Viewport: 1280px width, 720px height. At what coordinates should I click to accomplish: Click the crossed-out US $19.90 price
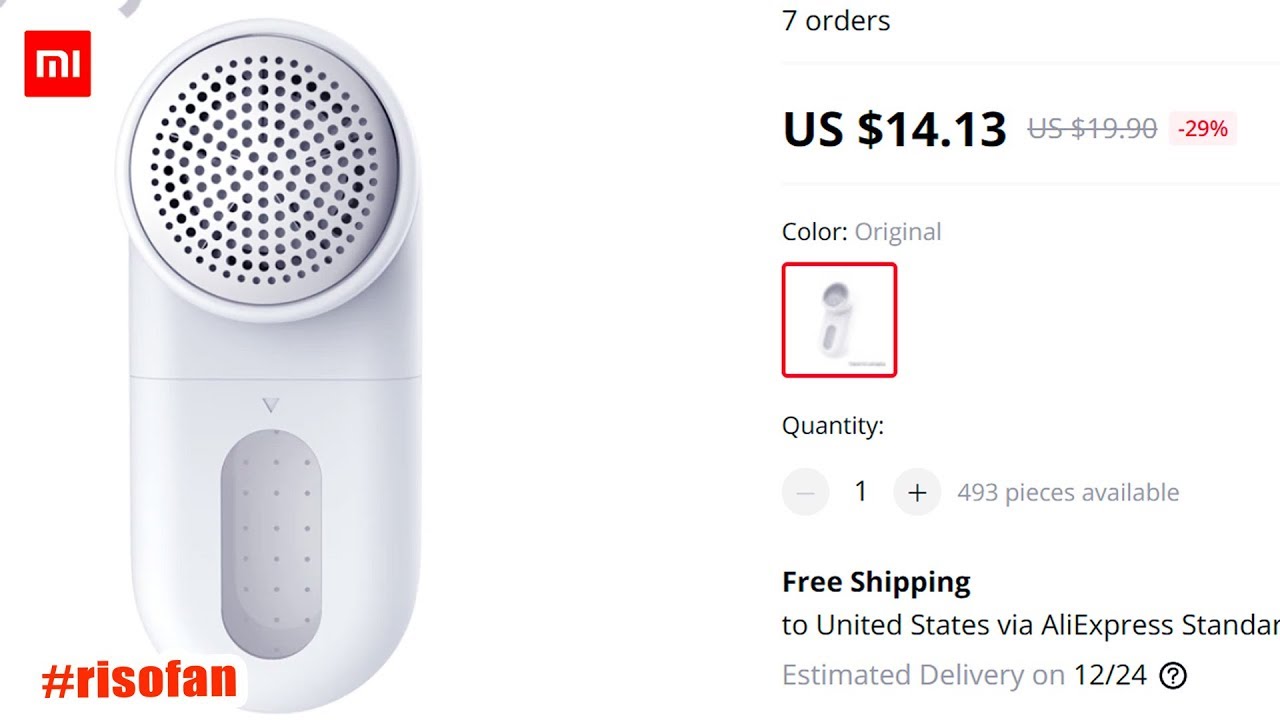(x=1092, y=129)
